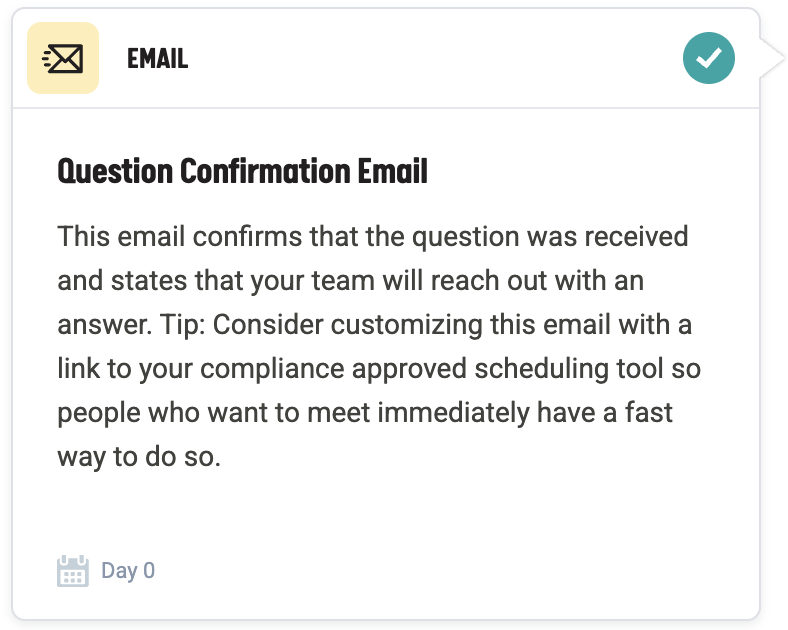Click the Day 0 schedule label
Image resolution: width=788 pixels, height=630 pixels.
click(x=128, y=571)
